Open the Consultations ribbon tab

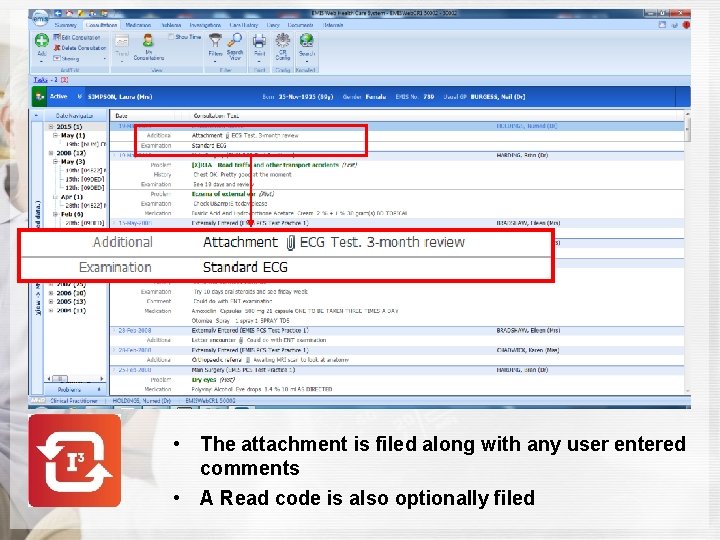pyautogui.click(x=101, y=25)
